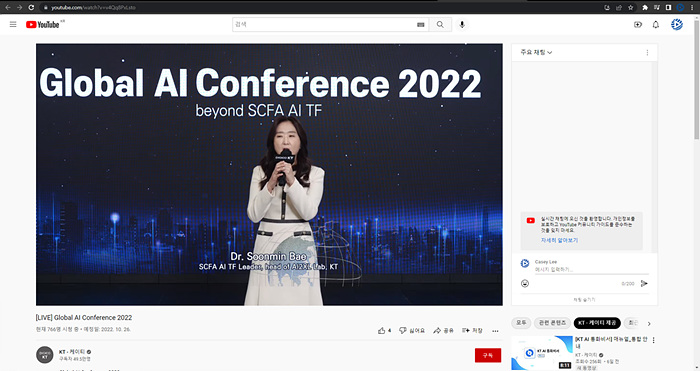Click the chat message input field
700x371 pixels.
click(x=592, y=270)
